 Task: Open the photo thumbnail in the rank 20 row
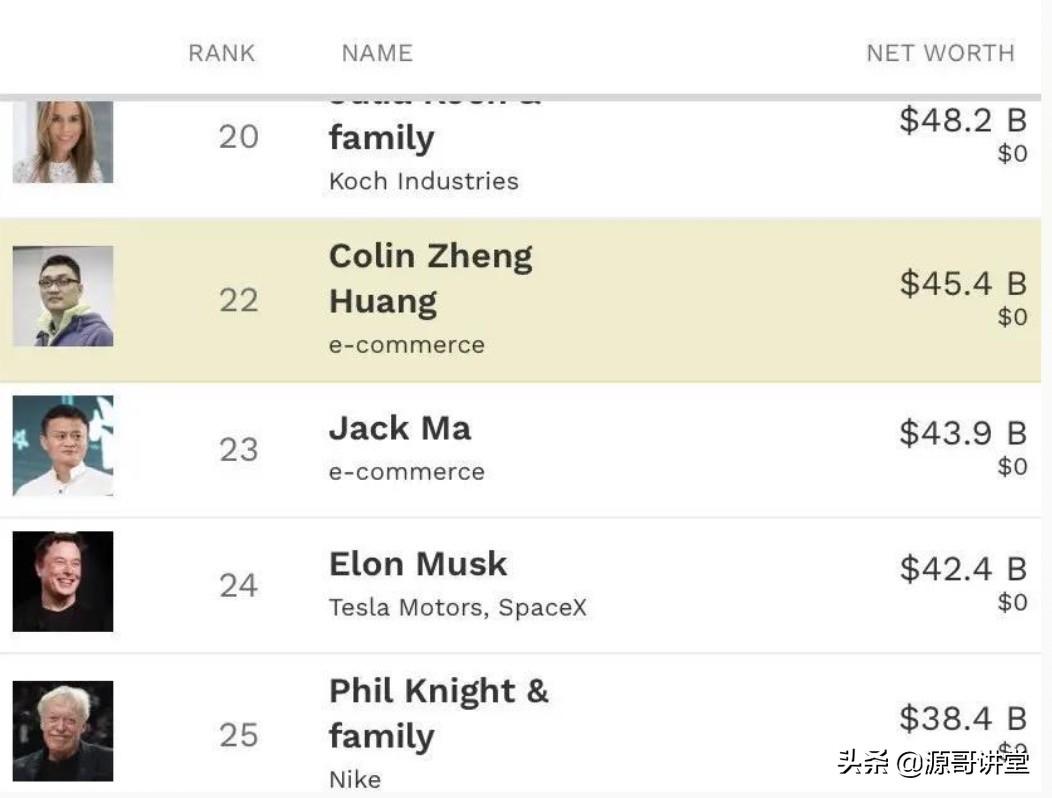(63, 141)
